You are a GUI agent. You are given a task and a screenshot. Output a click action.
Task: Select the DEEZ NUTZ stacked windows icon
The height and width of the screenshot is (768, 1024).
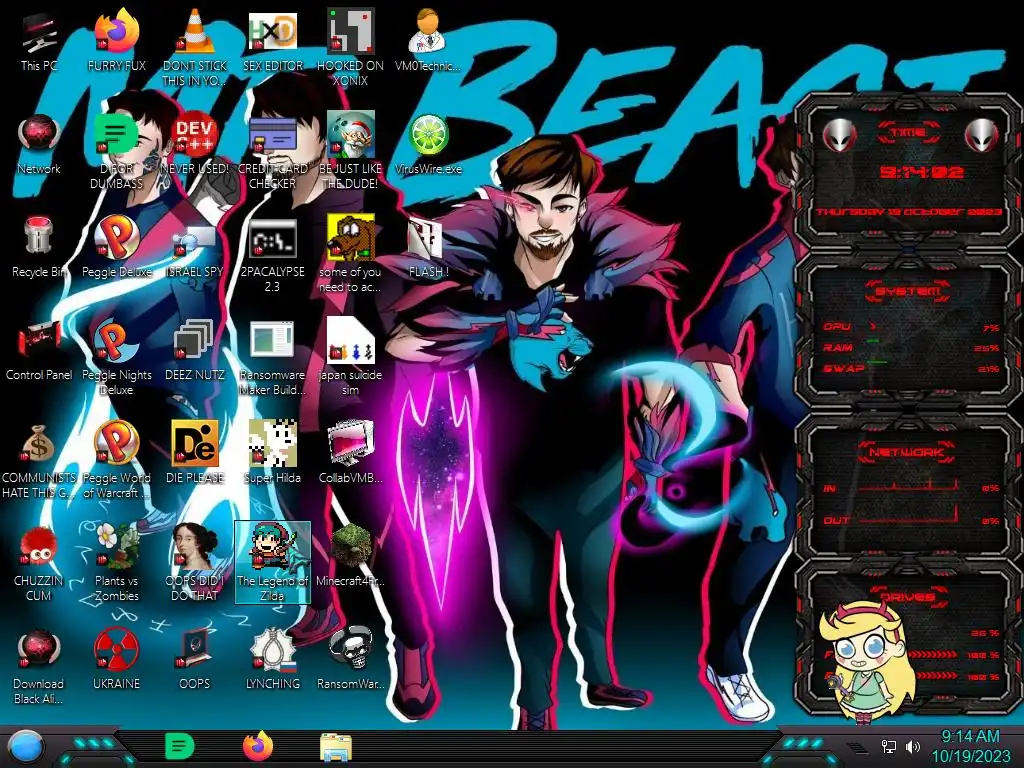click(x=195, y=349)
